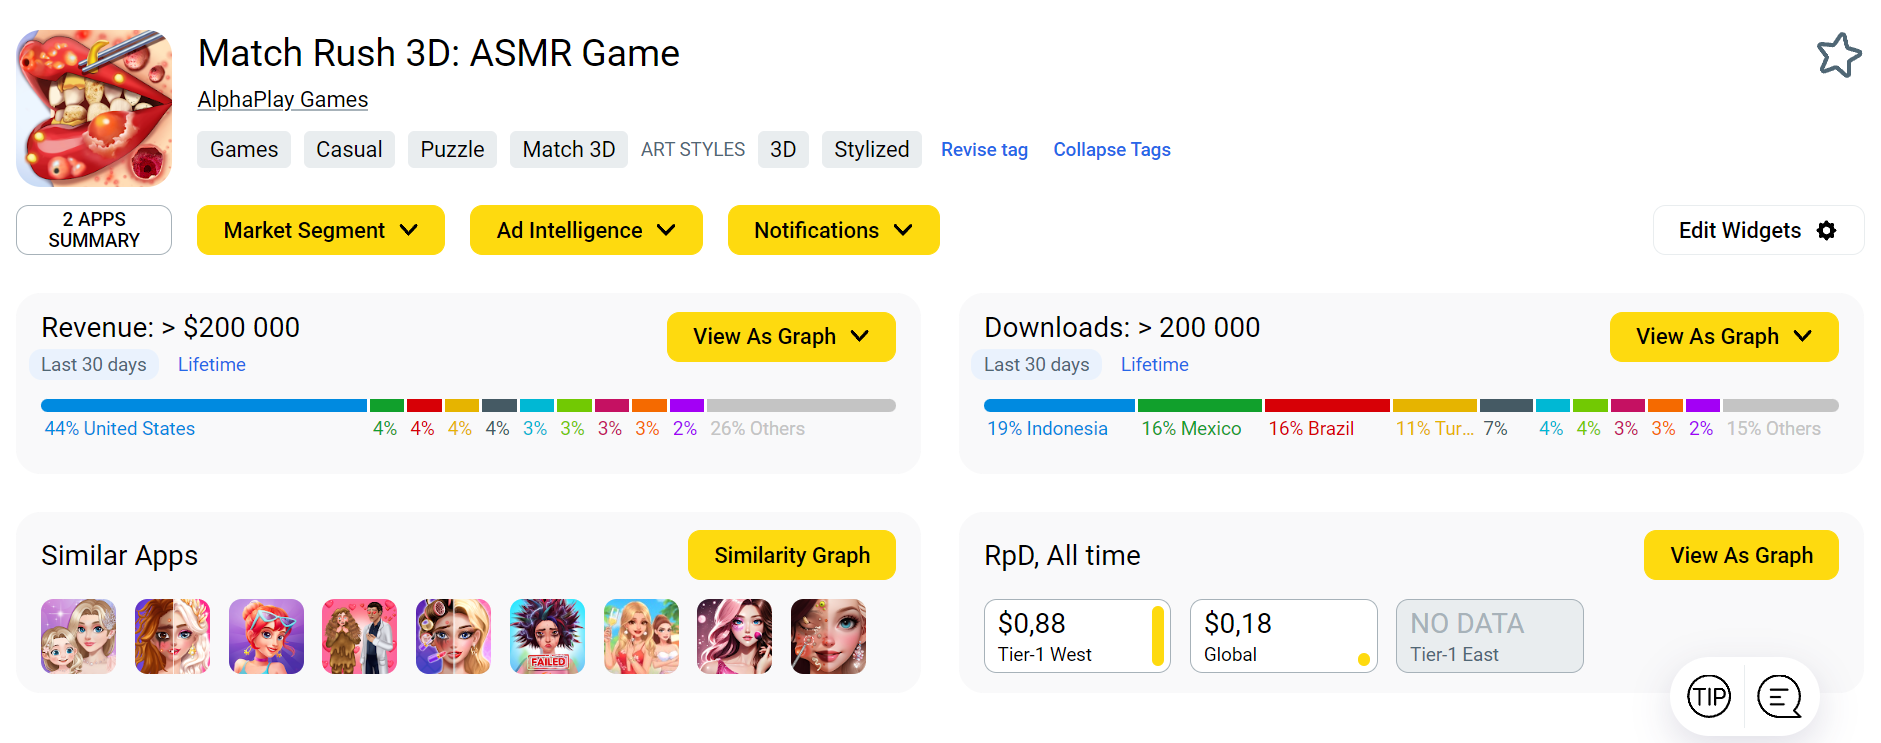Click the AlphaPlay Games publisher link
Image resolution: width=1881 pixels, height=743 pixels.
283,100
